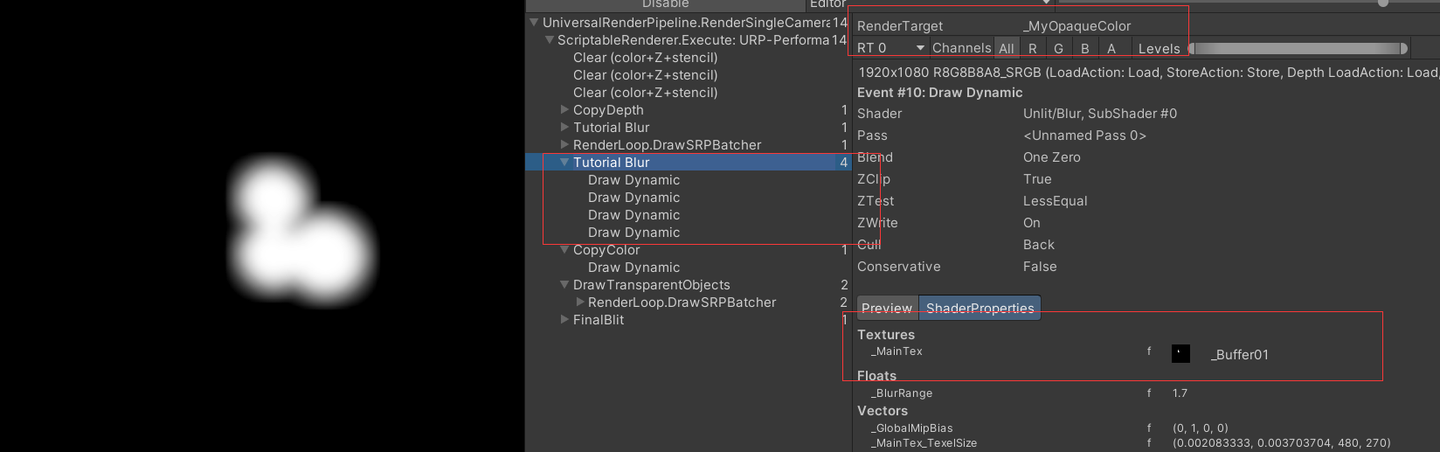Switch to the ShaderProperties tab

coord(979,308)
